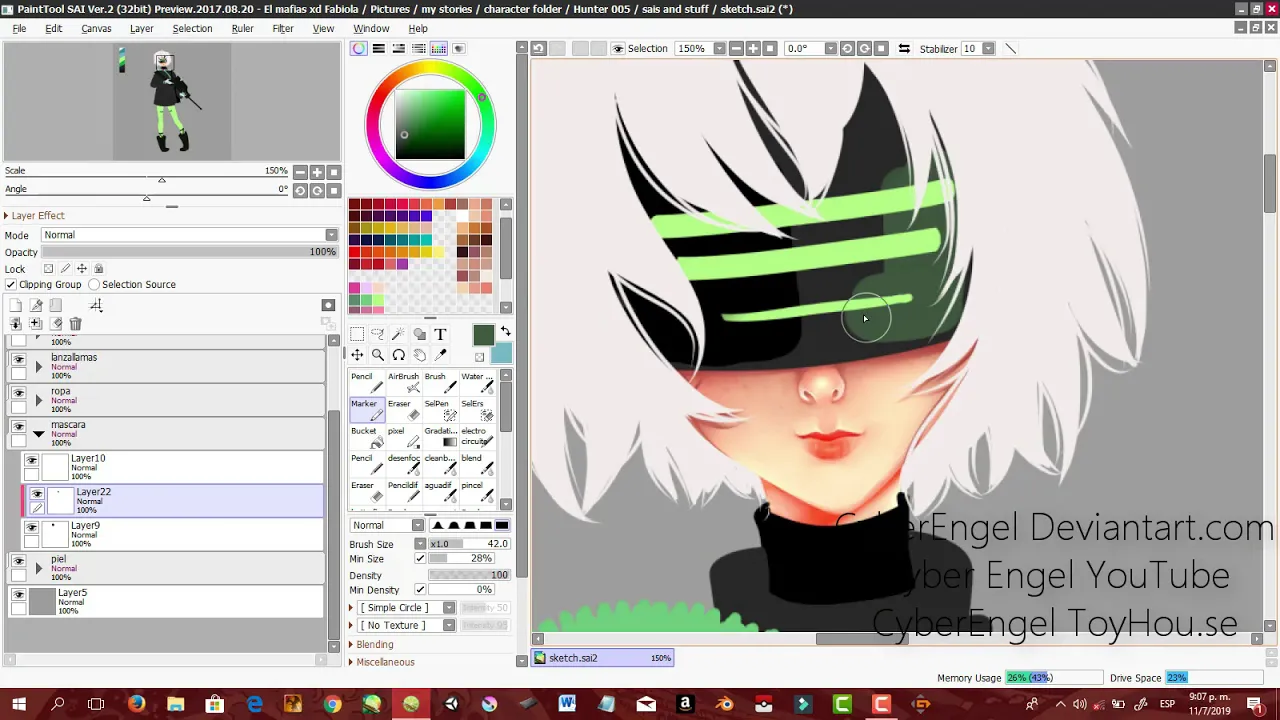Toggle the Min Density checkbox
1280x720 pixels.
pos(420,590)
